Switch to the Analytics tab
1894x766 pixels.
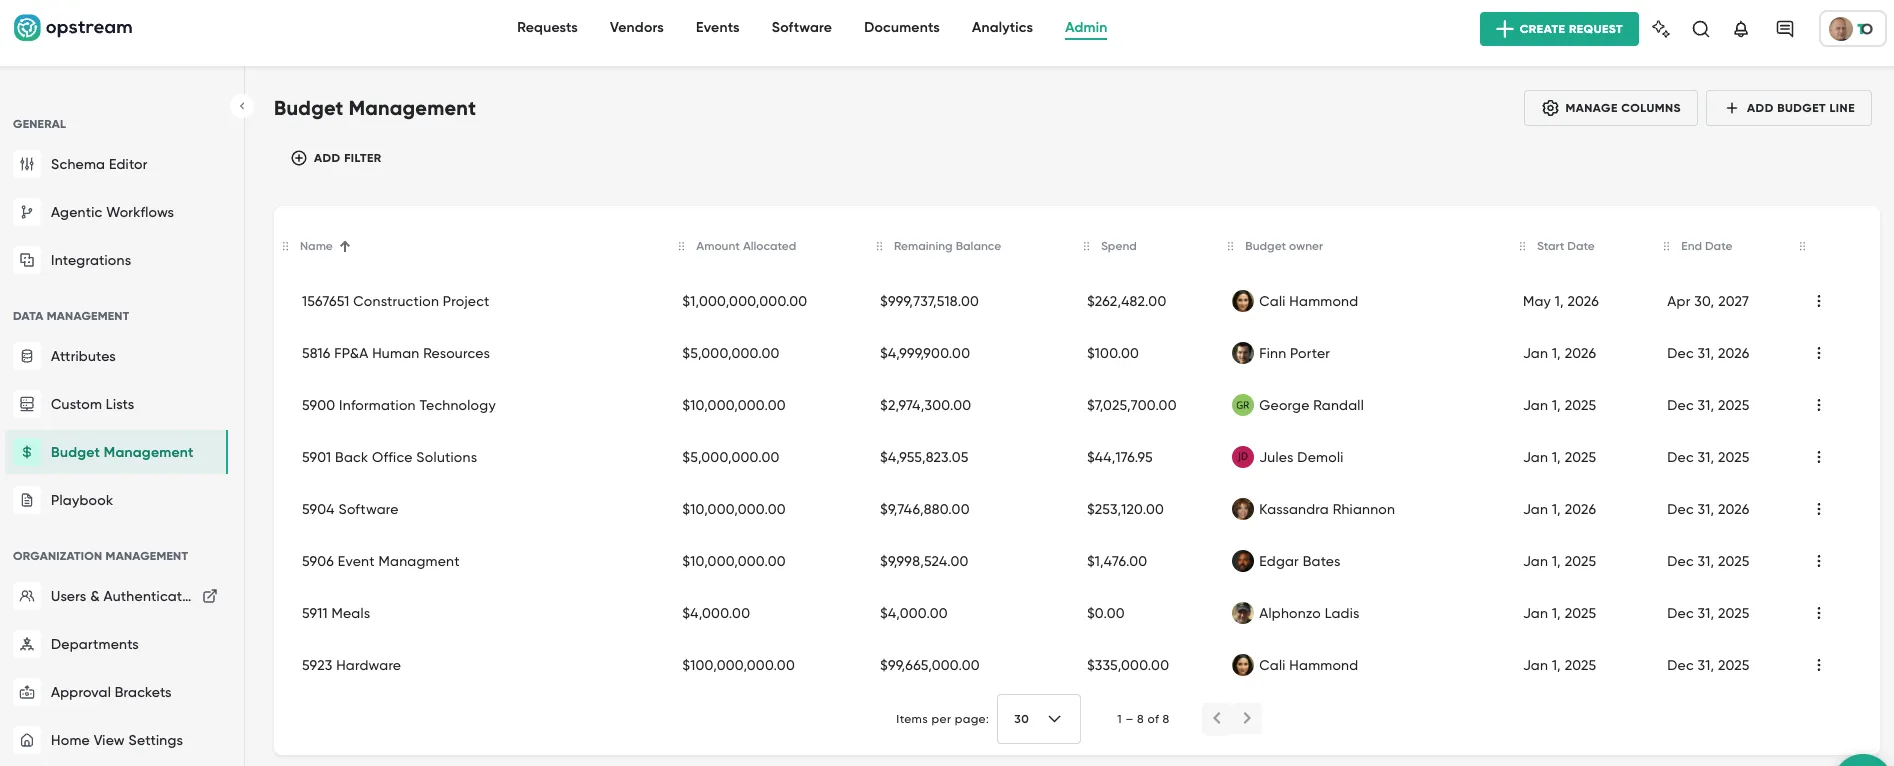tap(1002, 28)
